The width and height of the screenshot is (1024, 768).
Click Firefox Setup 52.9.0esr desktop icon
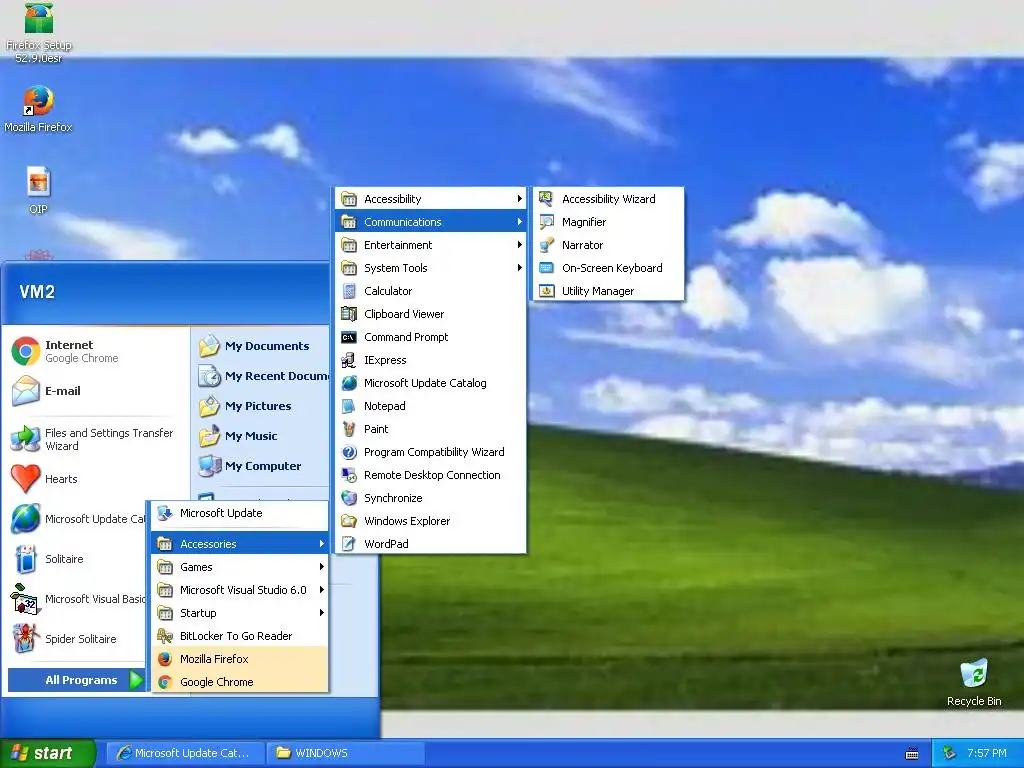(39, 33)
